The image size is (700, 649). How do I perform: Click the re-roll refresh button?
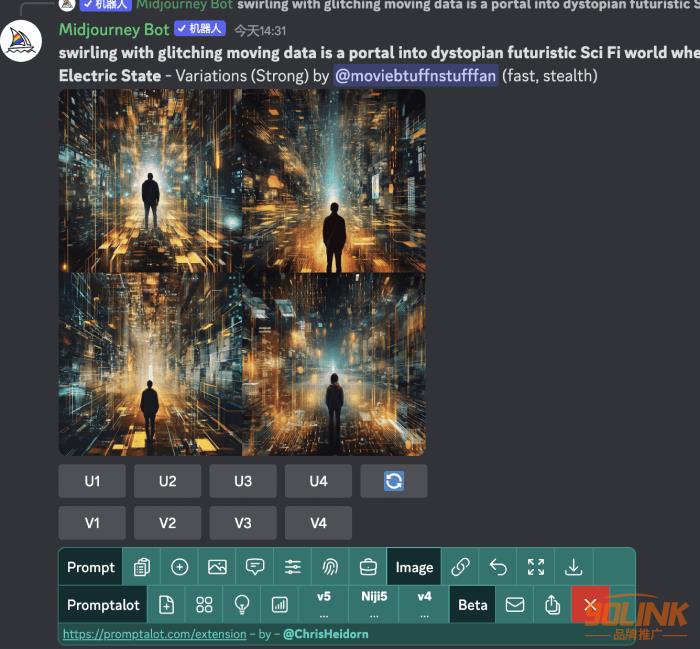pyautogui.click(x=394, y=481)
